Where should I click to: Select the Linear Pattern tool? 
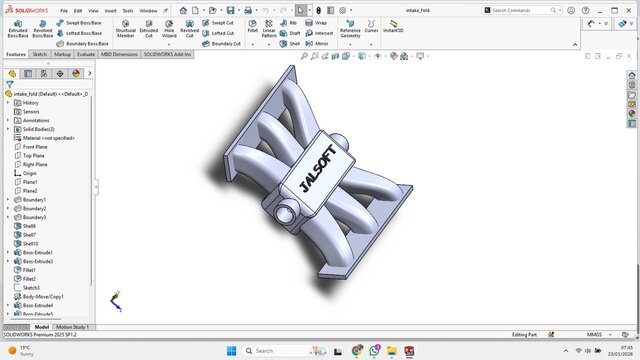tap(269, 29)
